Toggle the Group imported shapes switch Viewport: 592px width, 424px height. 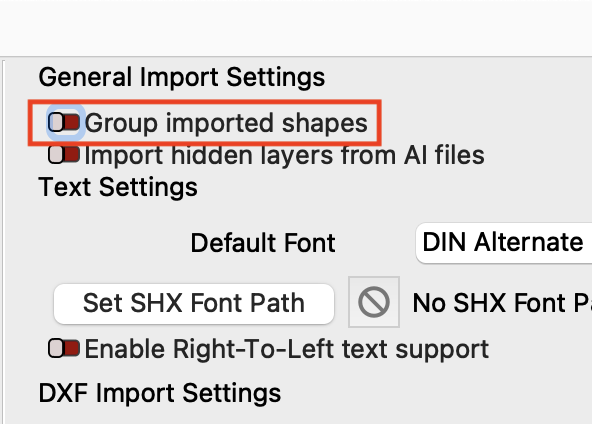pos(64,122)
